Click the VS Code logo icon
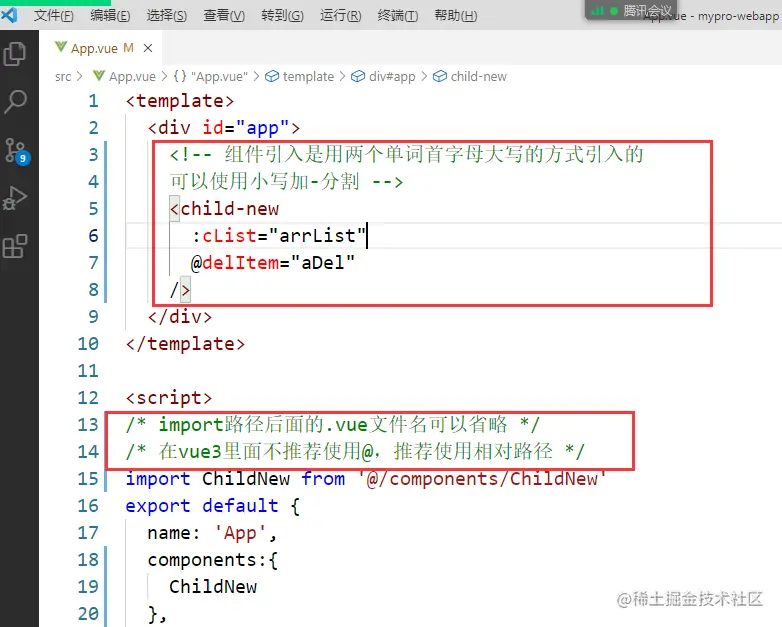The height and width of the screenshot is (627, 782). coord(9,15)
